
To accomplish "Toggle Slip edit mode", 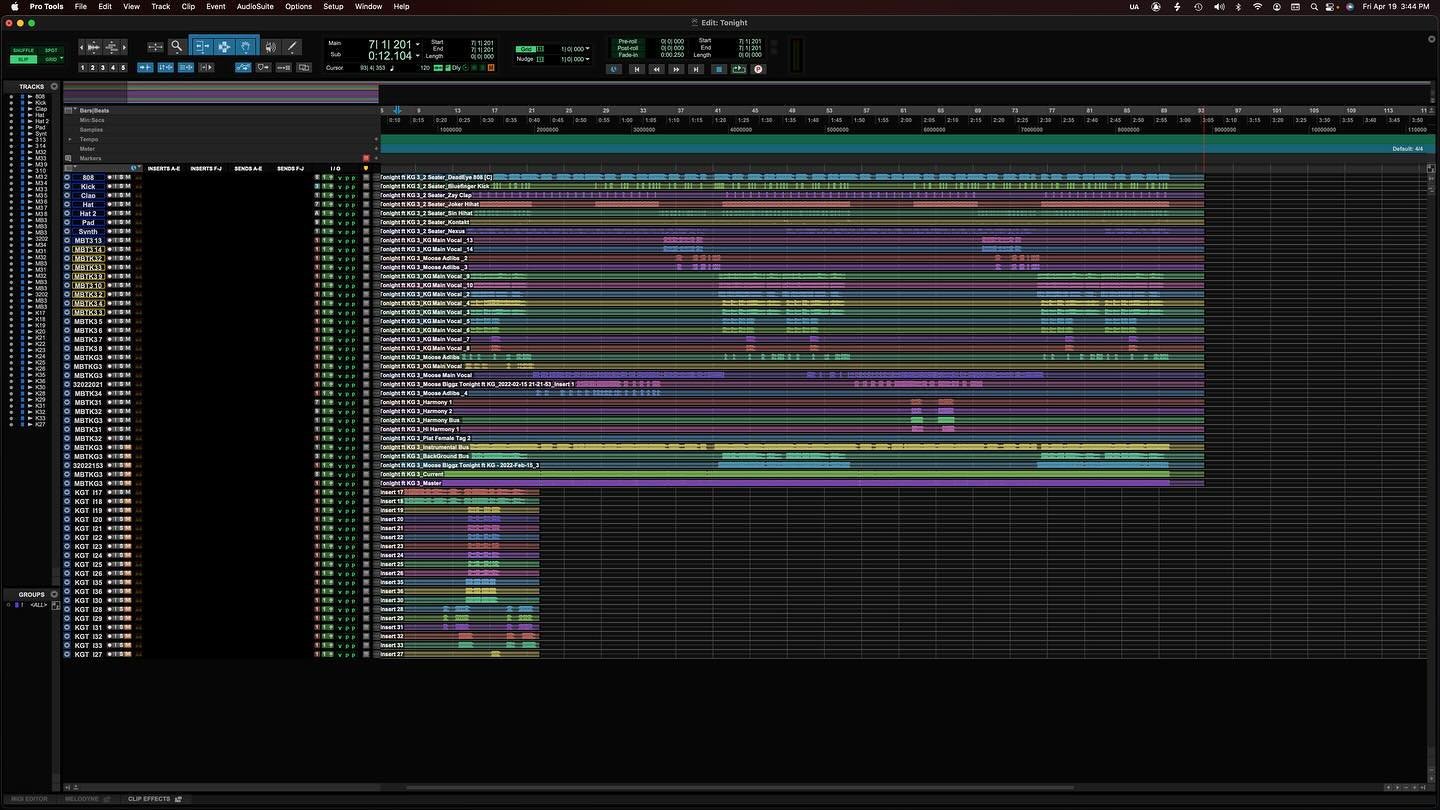I will pos(23,59).
